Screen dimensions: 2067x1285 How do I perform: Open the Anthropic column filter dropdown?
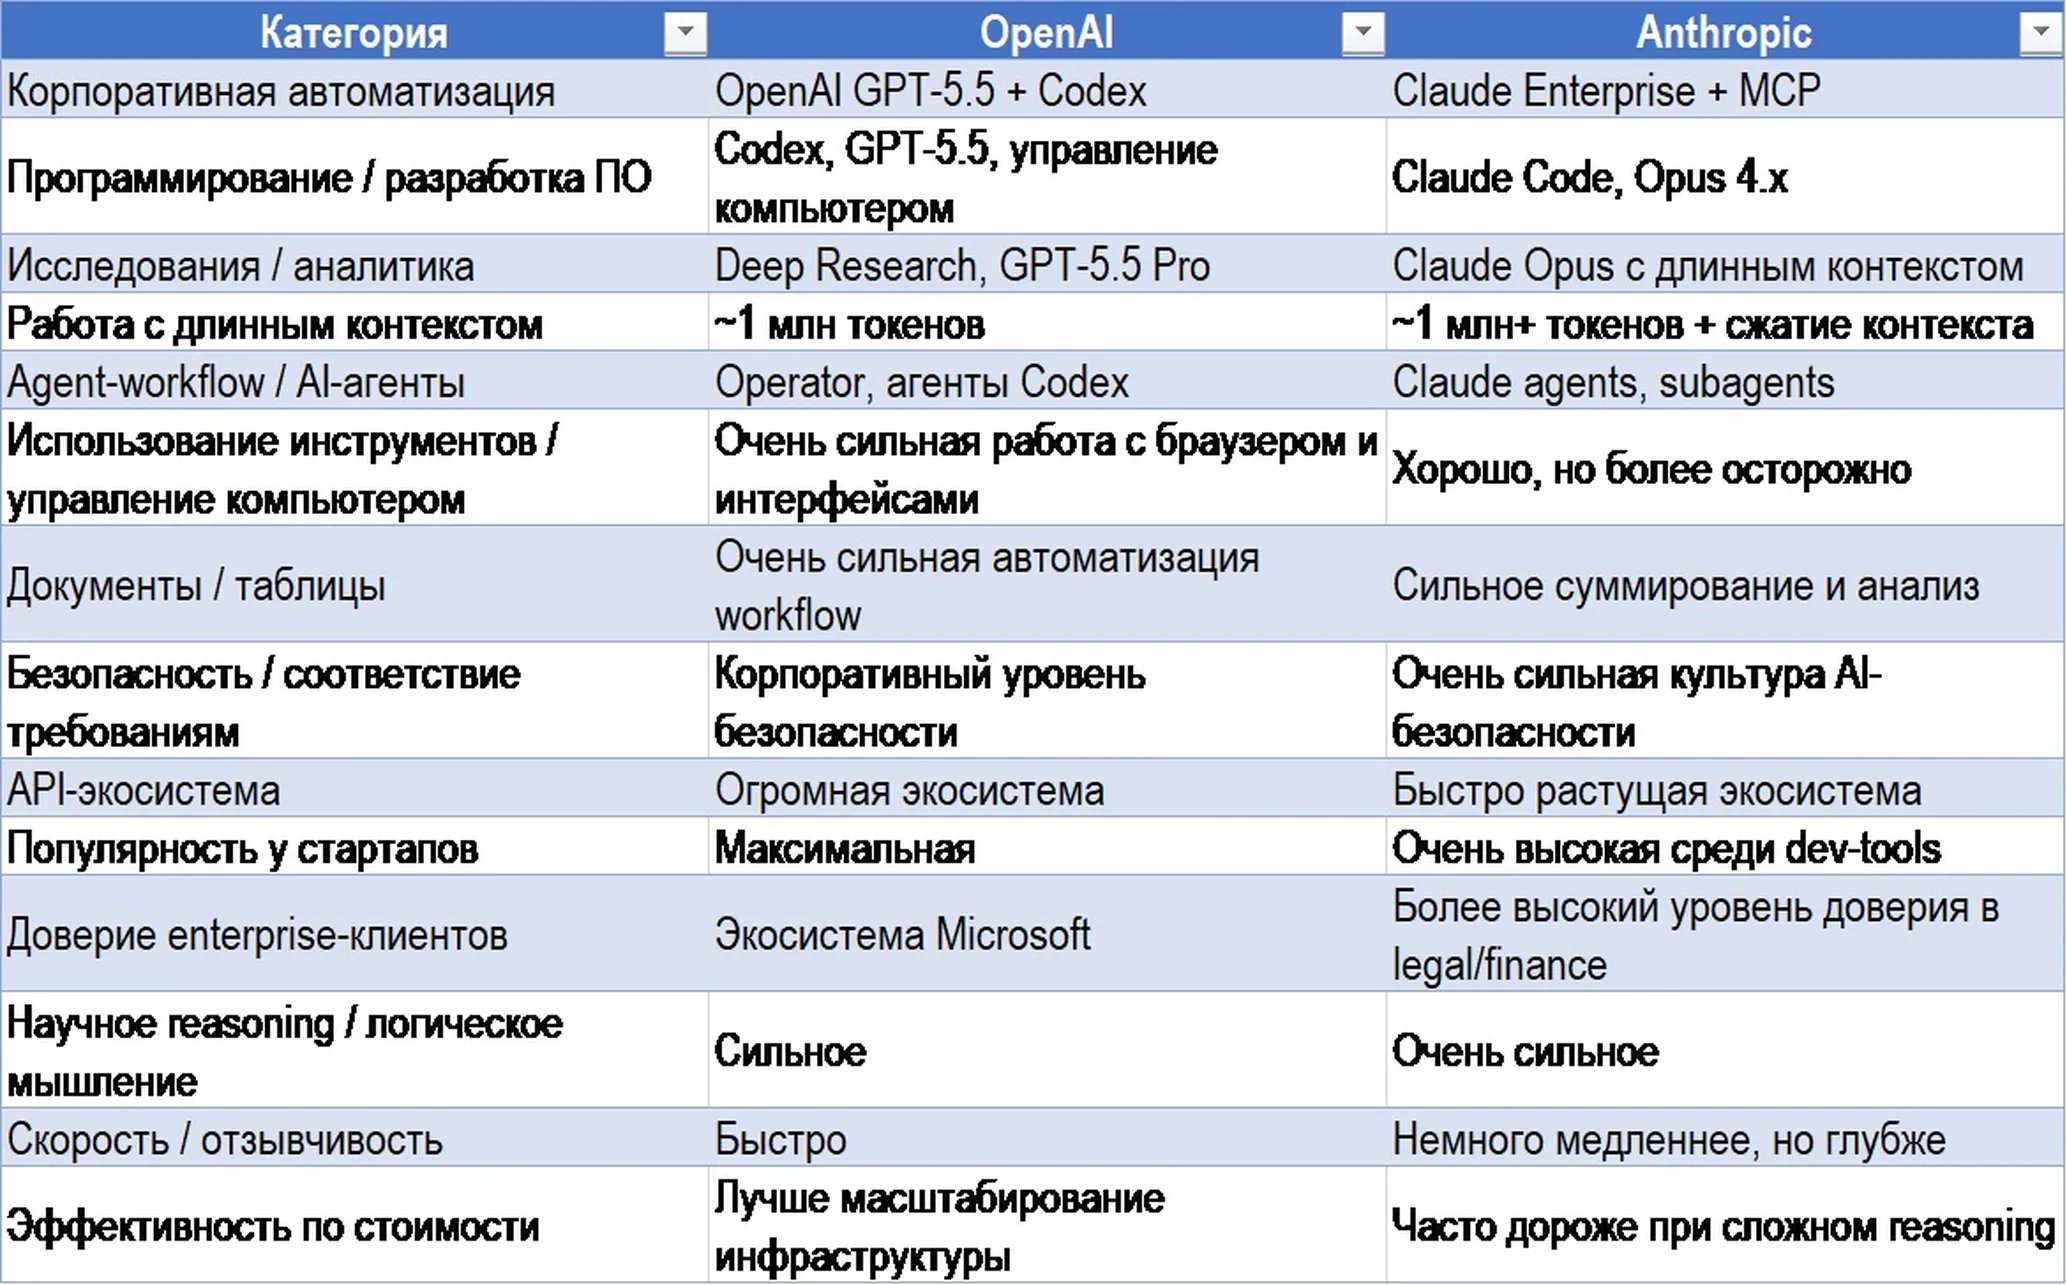(x=2041, y=33)
